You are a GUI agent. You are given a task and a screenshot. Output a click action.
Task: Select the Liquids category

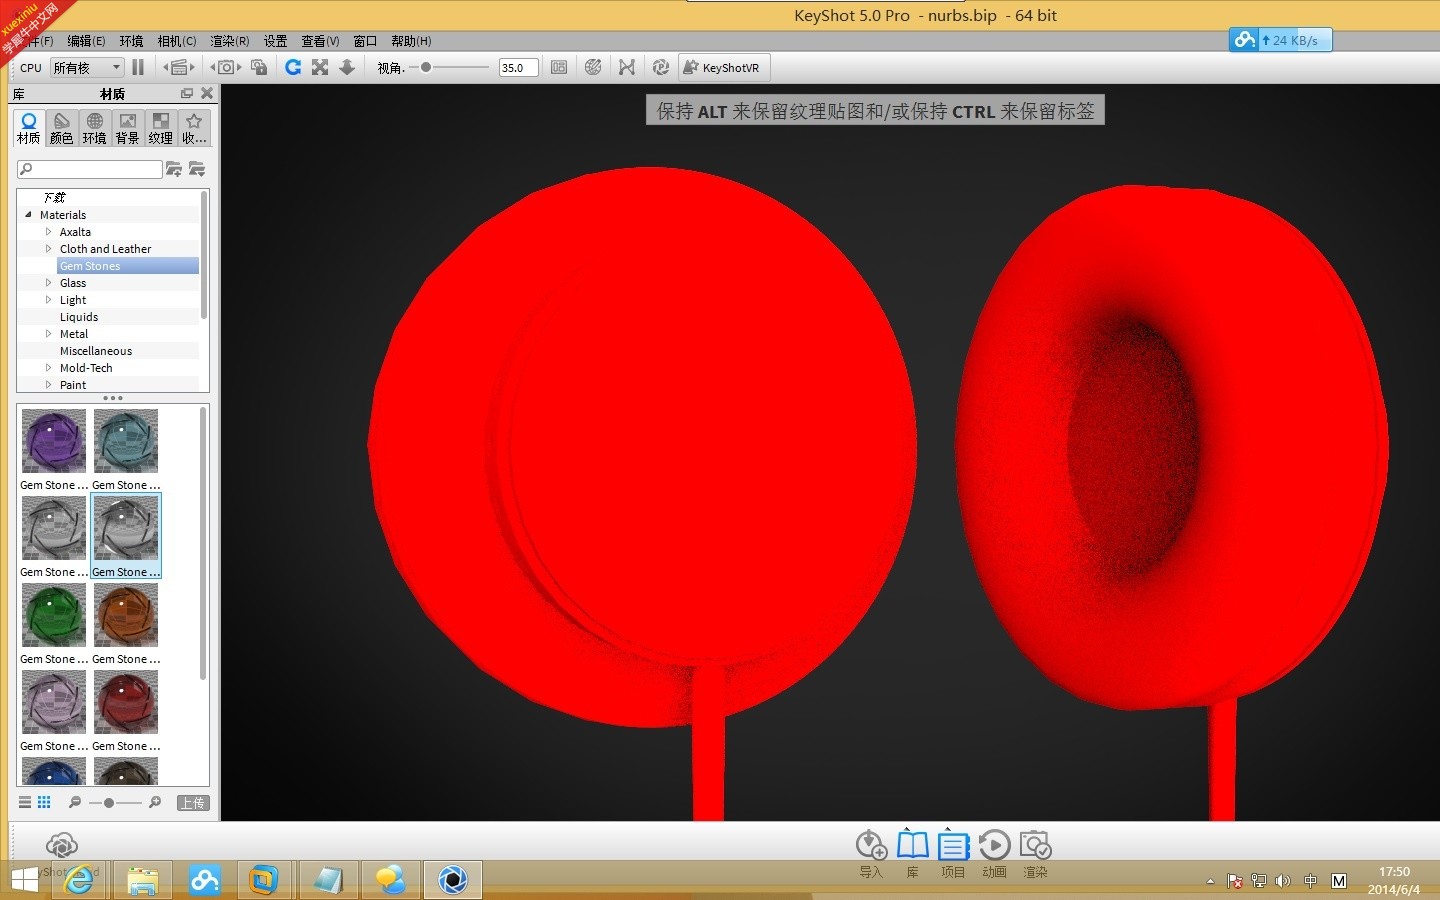tap(79, 317)
